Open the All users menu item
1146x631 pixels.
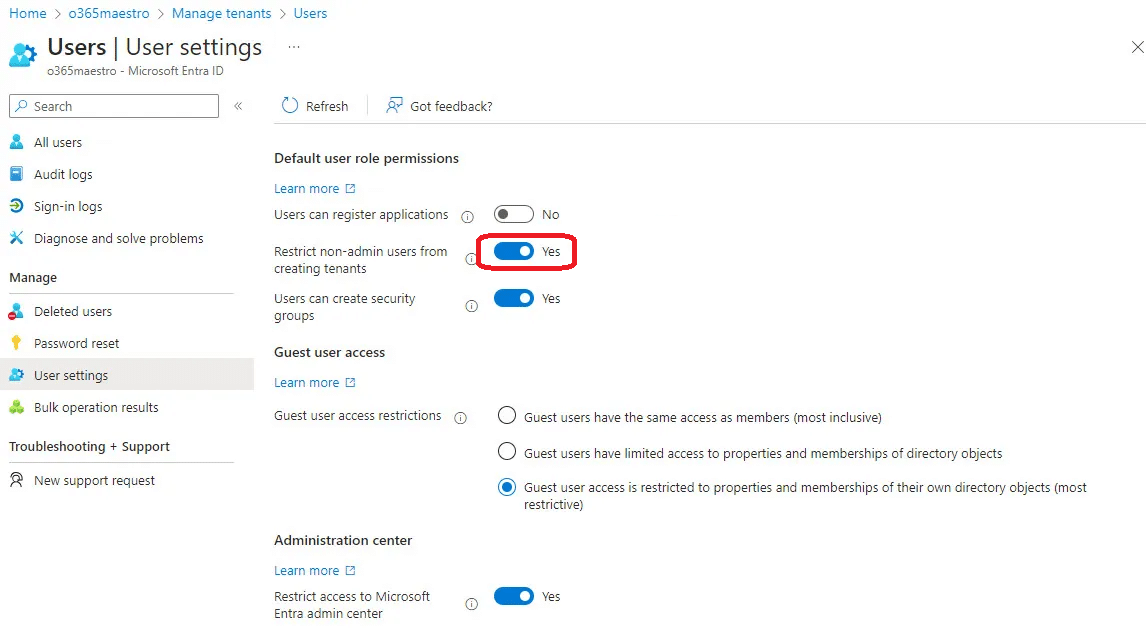(58, 142)
